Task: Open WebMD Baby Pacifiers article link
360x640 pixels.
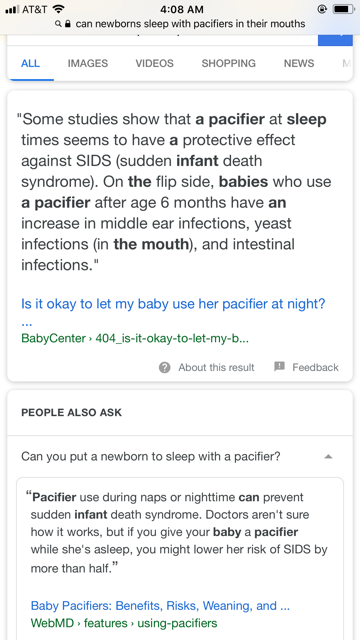Action: (160, 605)
